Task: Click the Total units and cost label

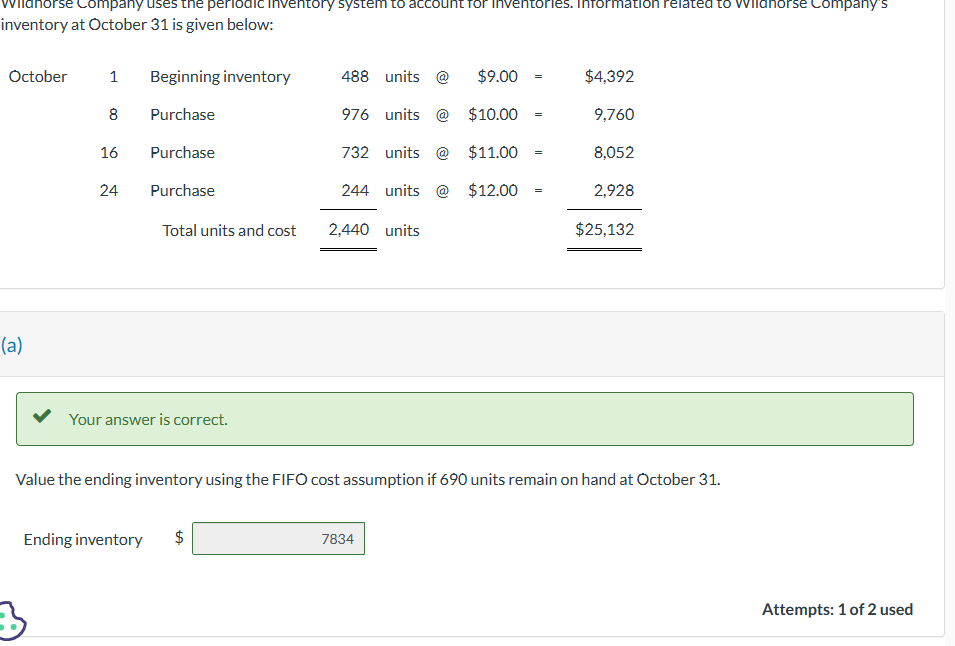Action: [229, 230]
